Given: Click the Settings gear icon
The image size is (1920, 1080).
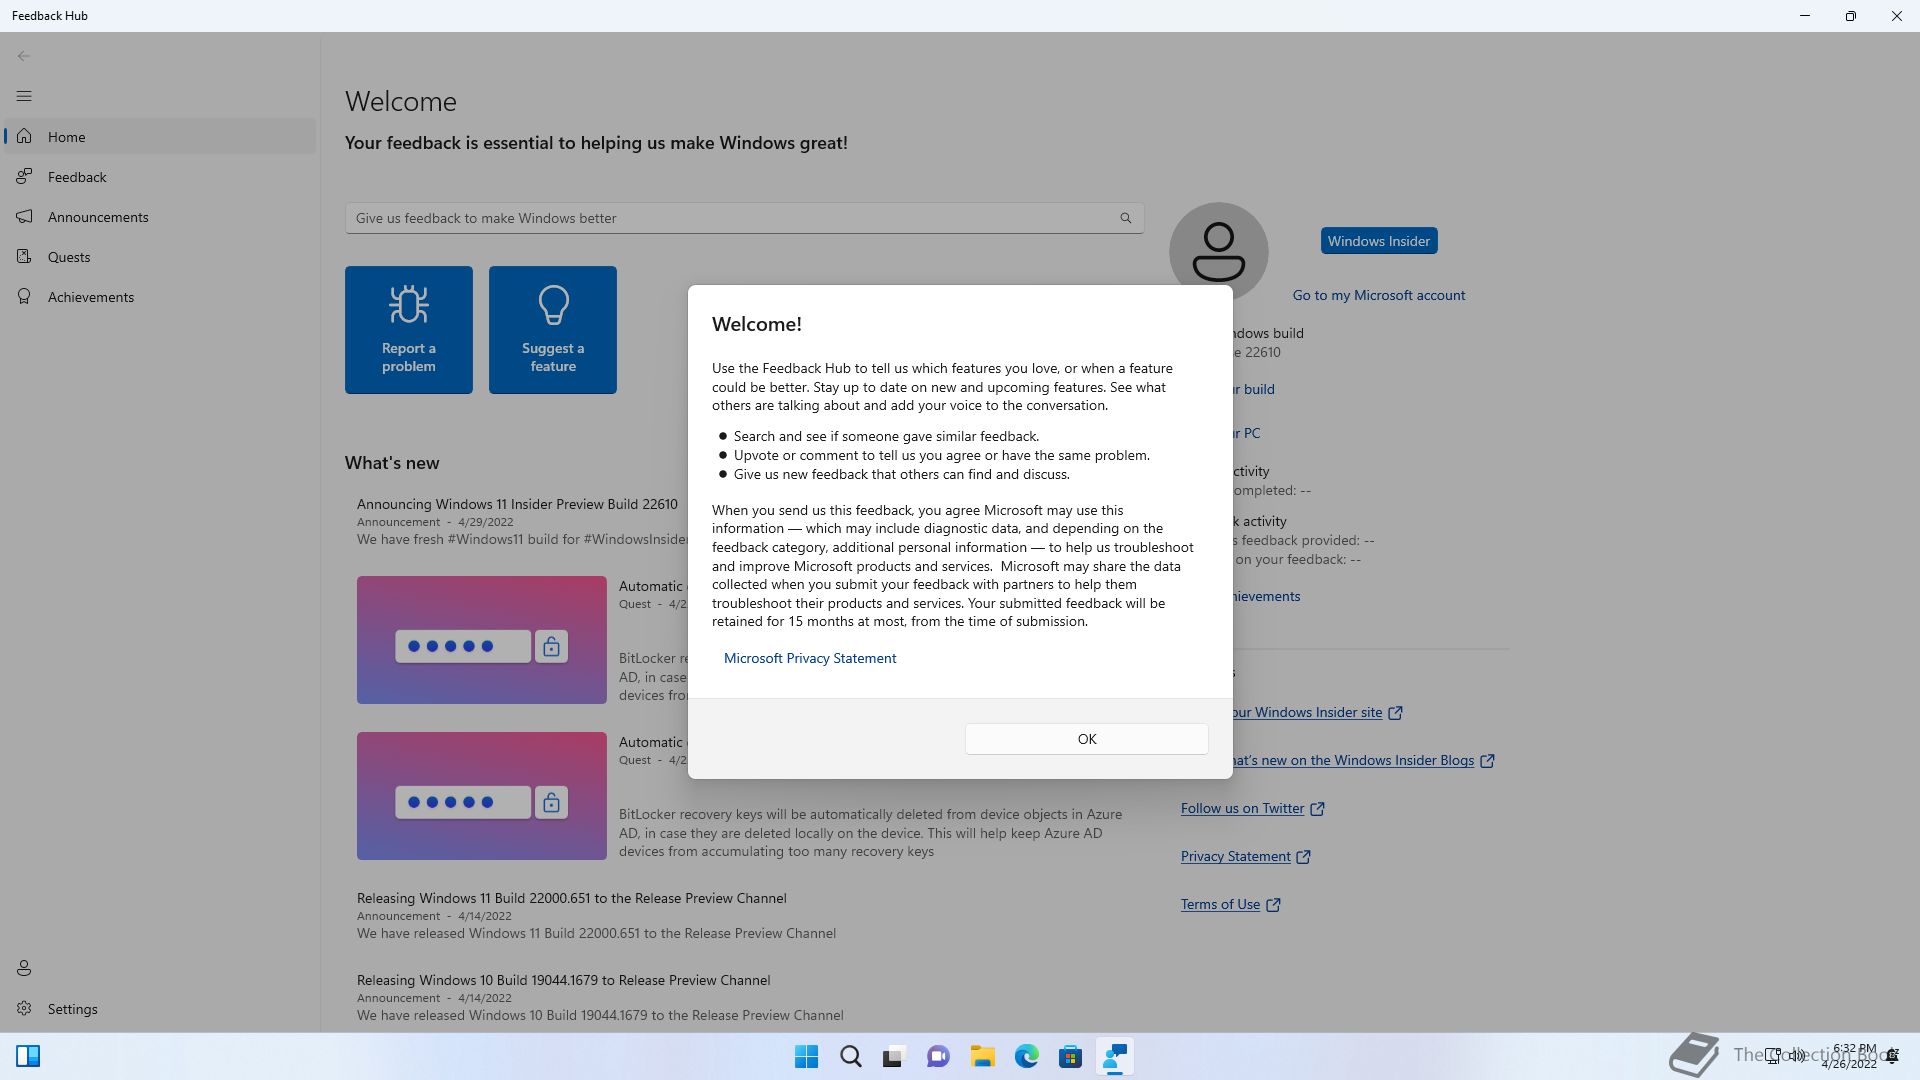Looking at the screenshot, I should point(24,1008).
